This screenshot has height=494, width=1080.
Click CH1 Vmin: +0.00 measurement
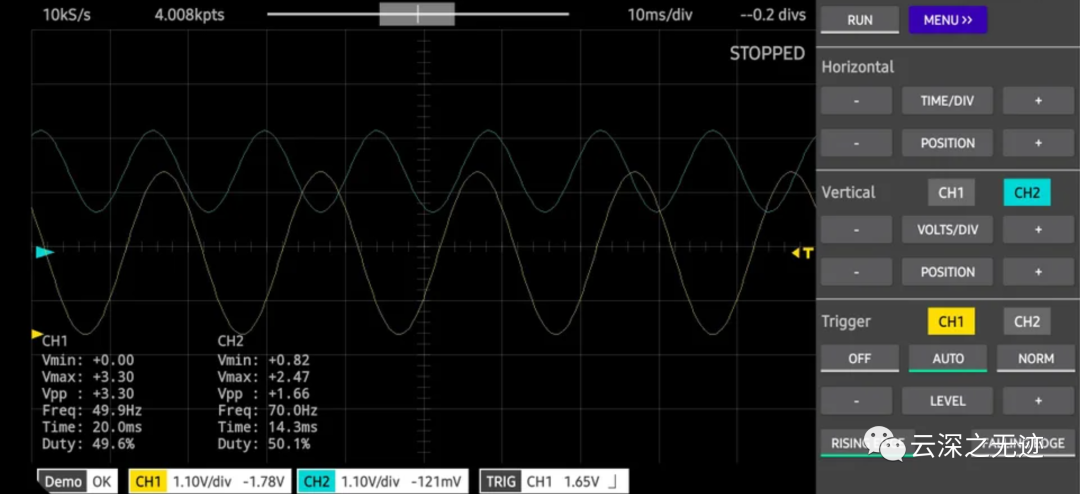click(88, 360)
